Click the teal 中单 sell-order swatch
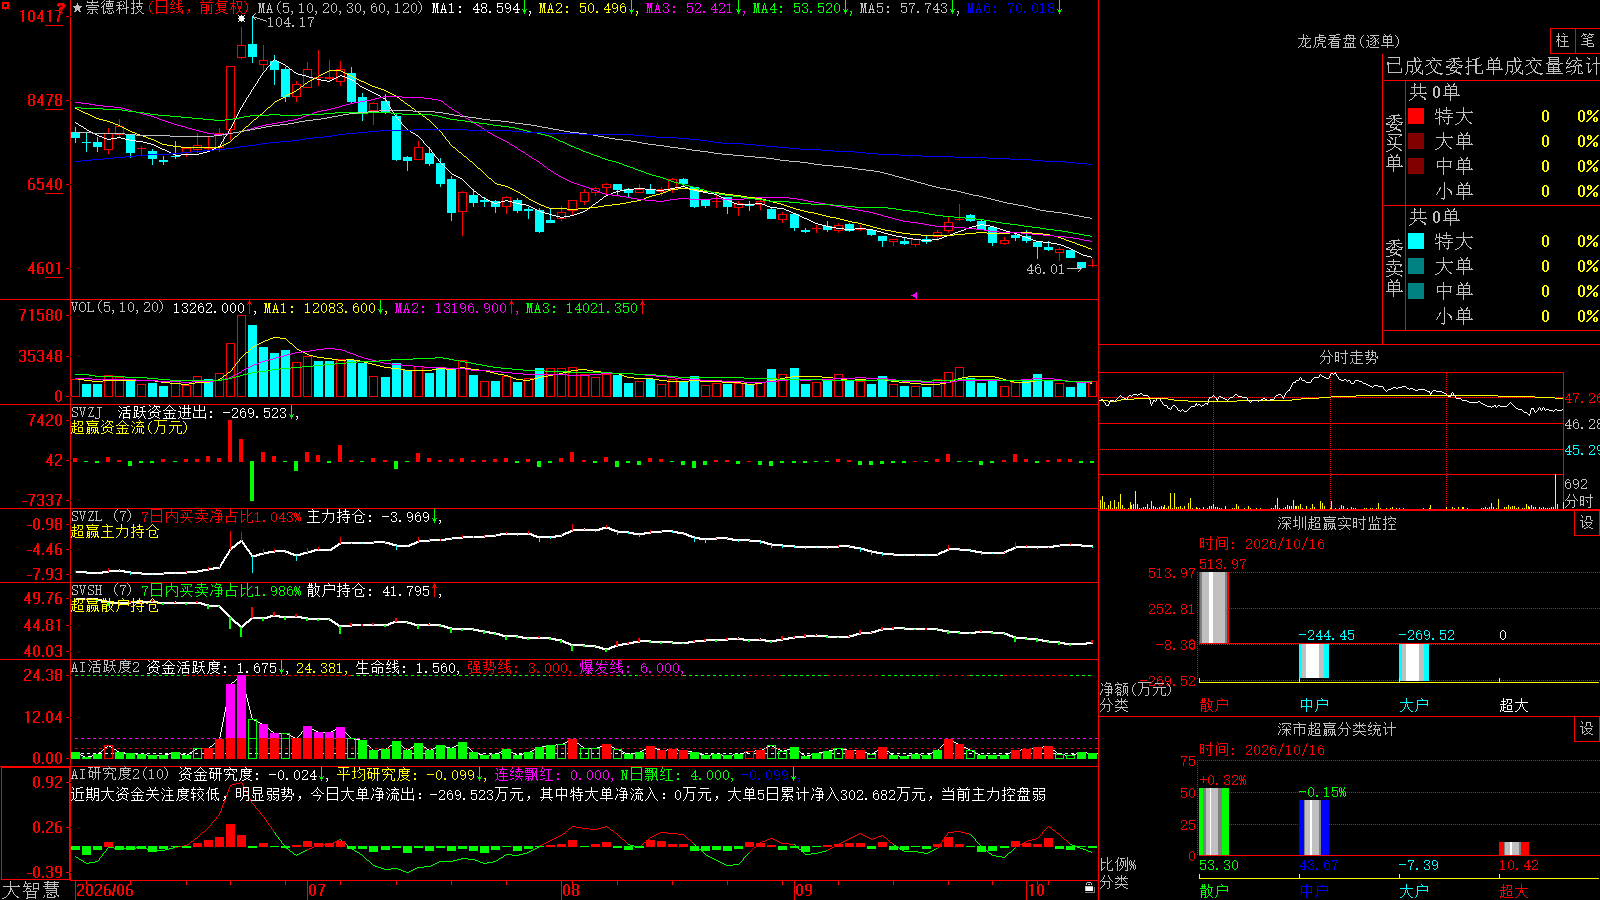Viewport: 1600px width, 900px height. click(1416, 291)
